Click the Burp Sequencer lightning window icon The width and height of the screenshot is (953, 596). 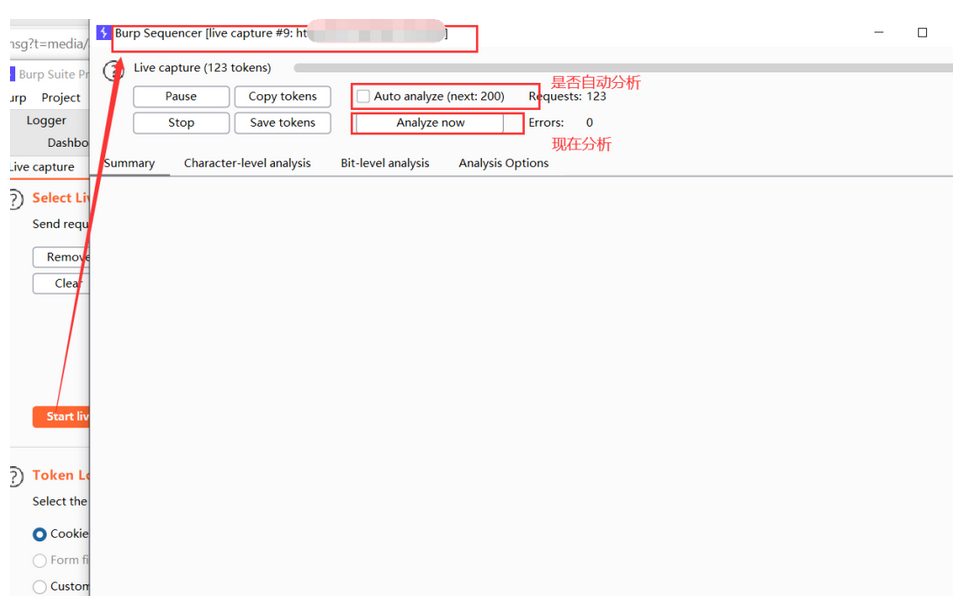(103, 32)
